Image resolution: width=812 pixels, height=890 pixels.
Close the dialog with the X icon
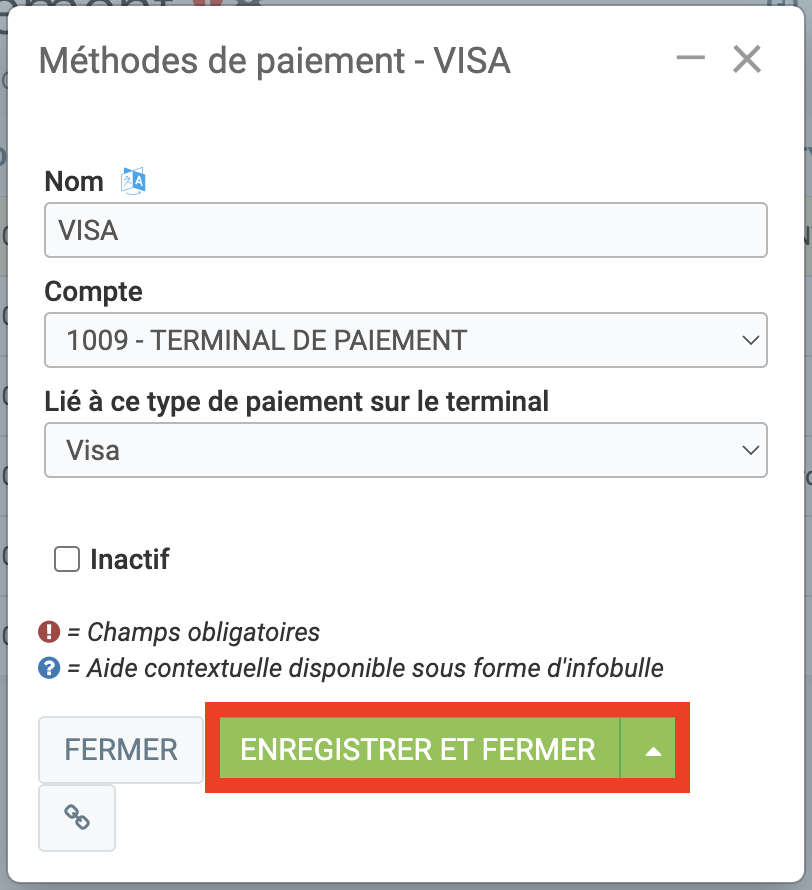(x=747, y=60)
